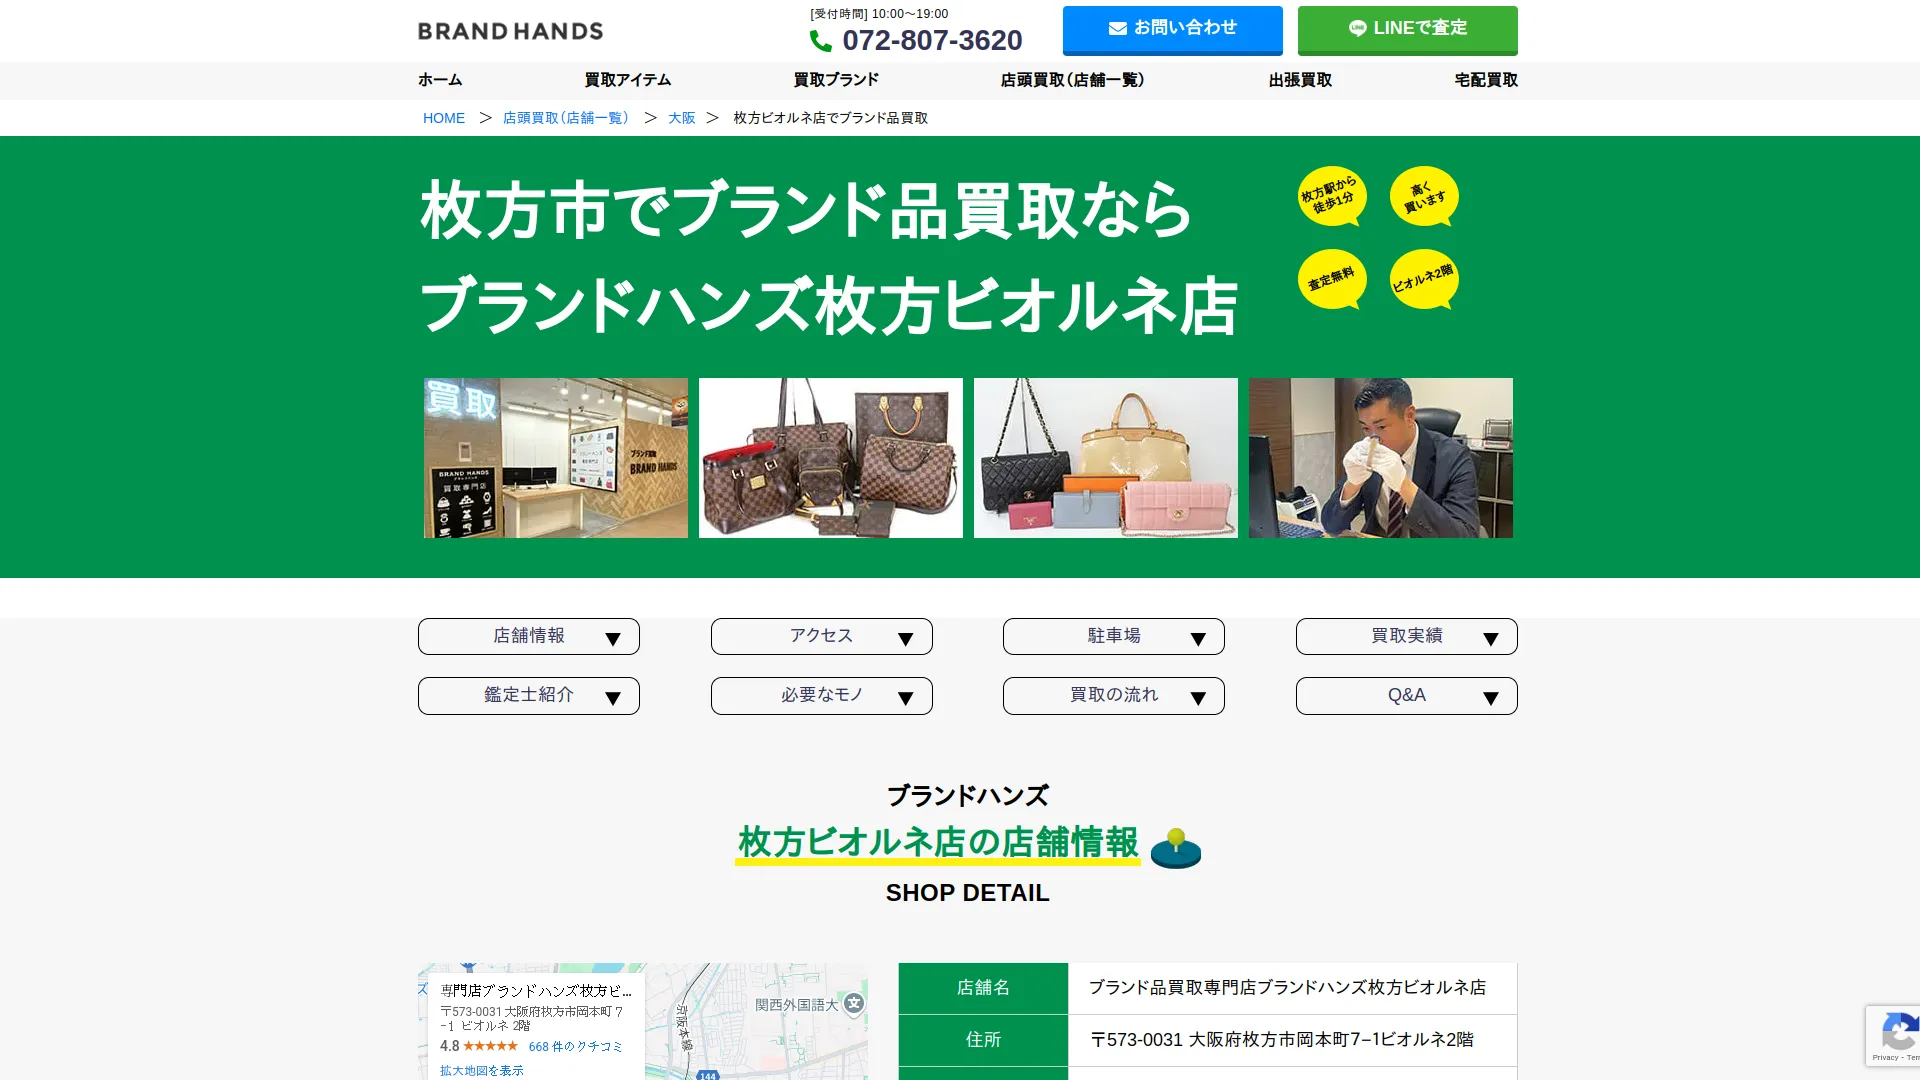
Task: Click the school marker icon on map
Action: click(x=853, y=1003)
